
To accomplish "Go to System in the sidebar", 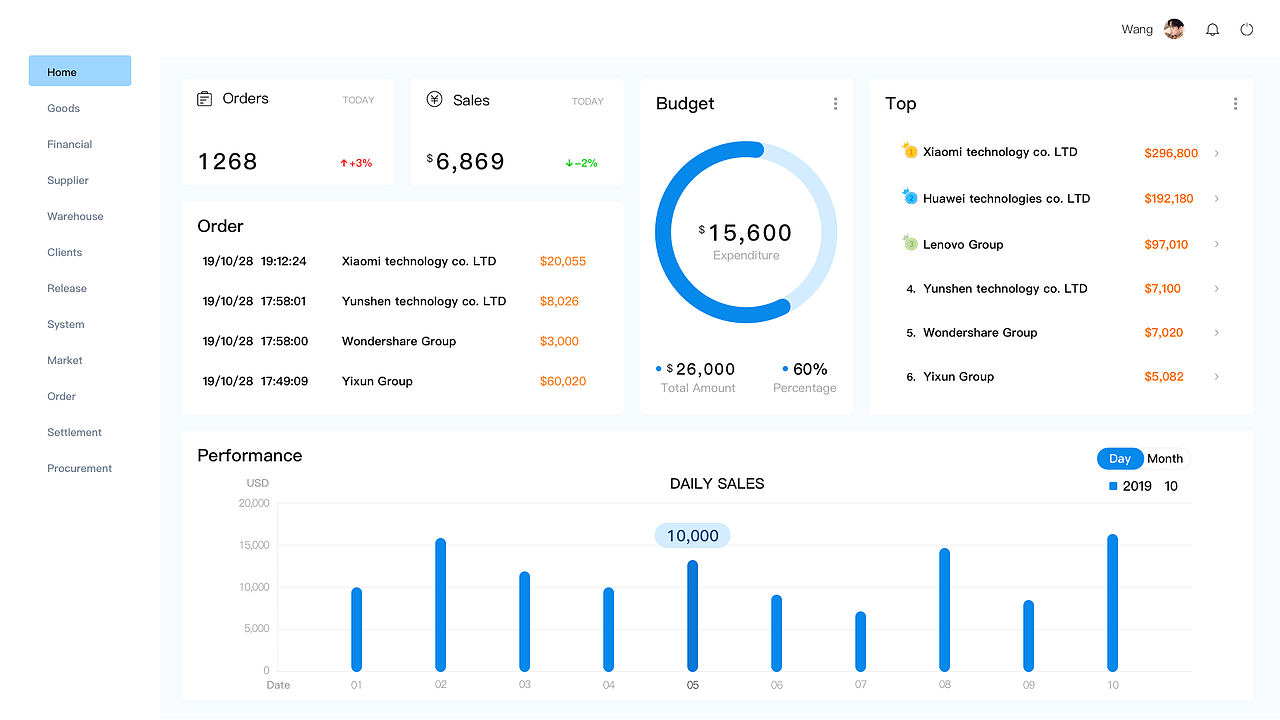I will tap(66, 324).
